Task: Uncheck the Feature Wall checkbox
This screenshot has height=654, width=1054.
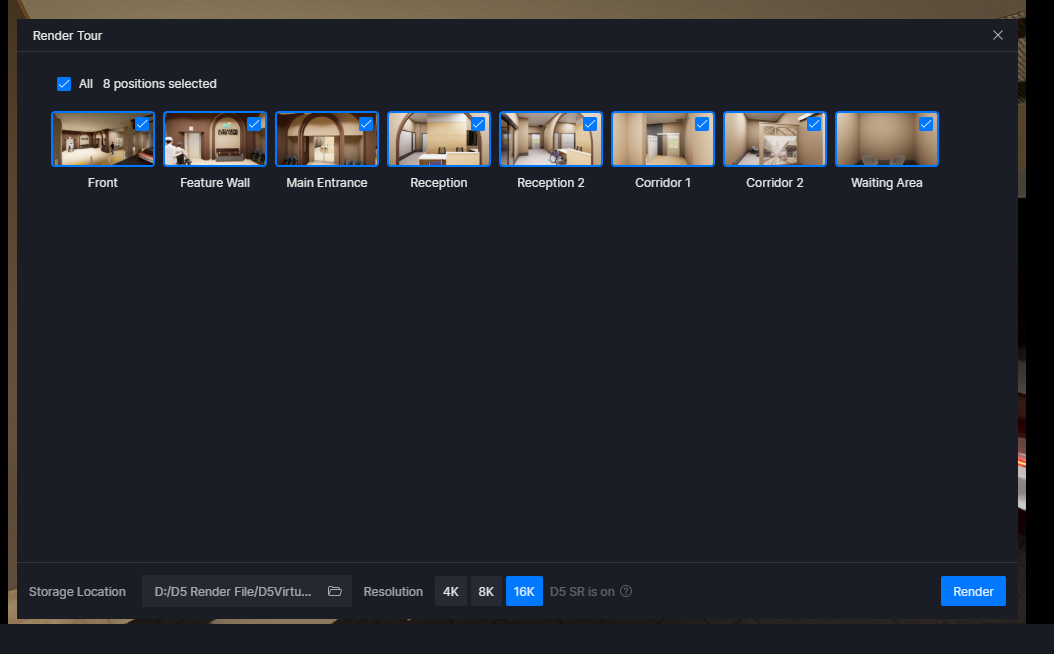Action: pos(254,124)
